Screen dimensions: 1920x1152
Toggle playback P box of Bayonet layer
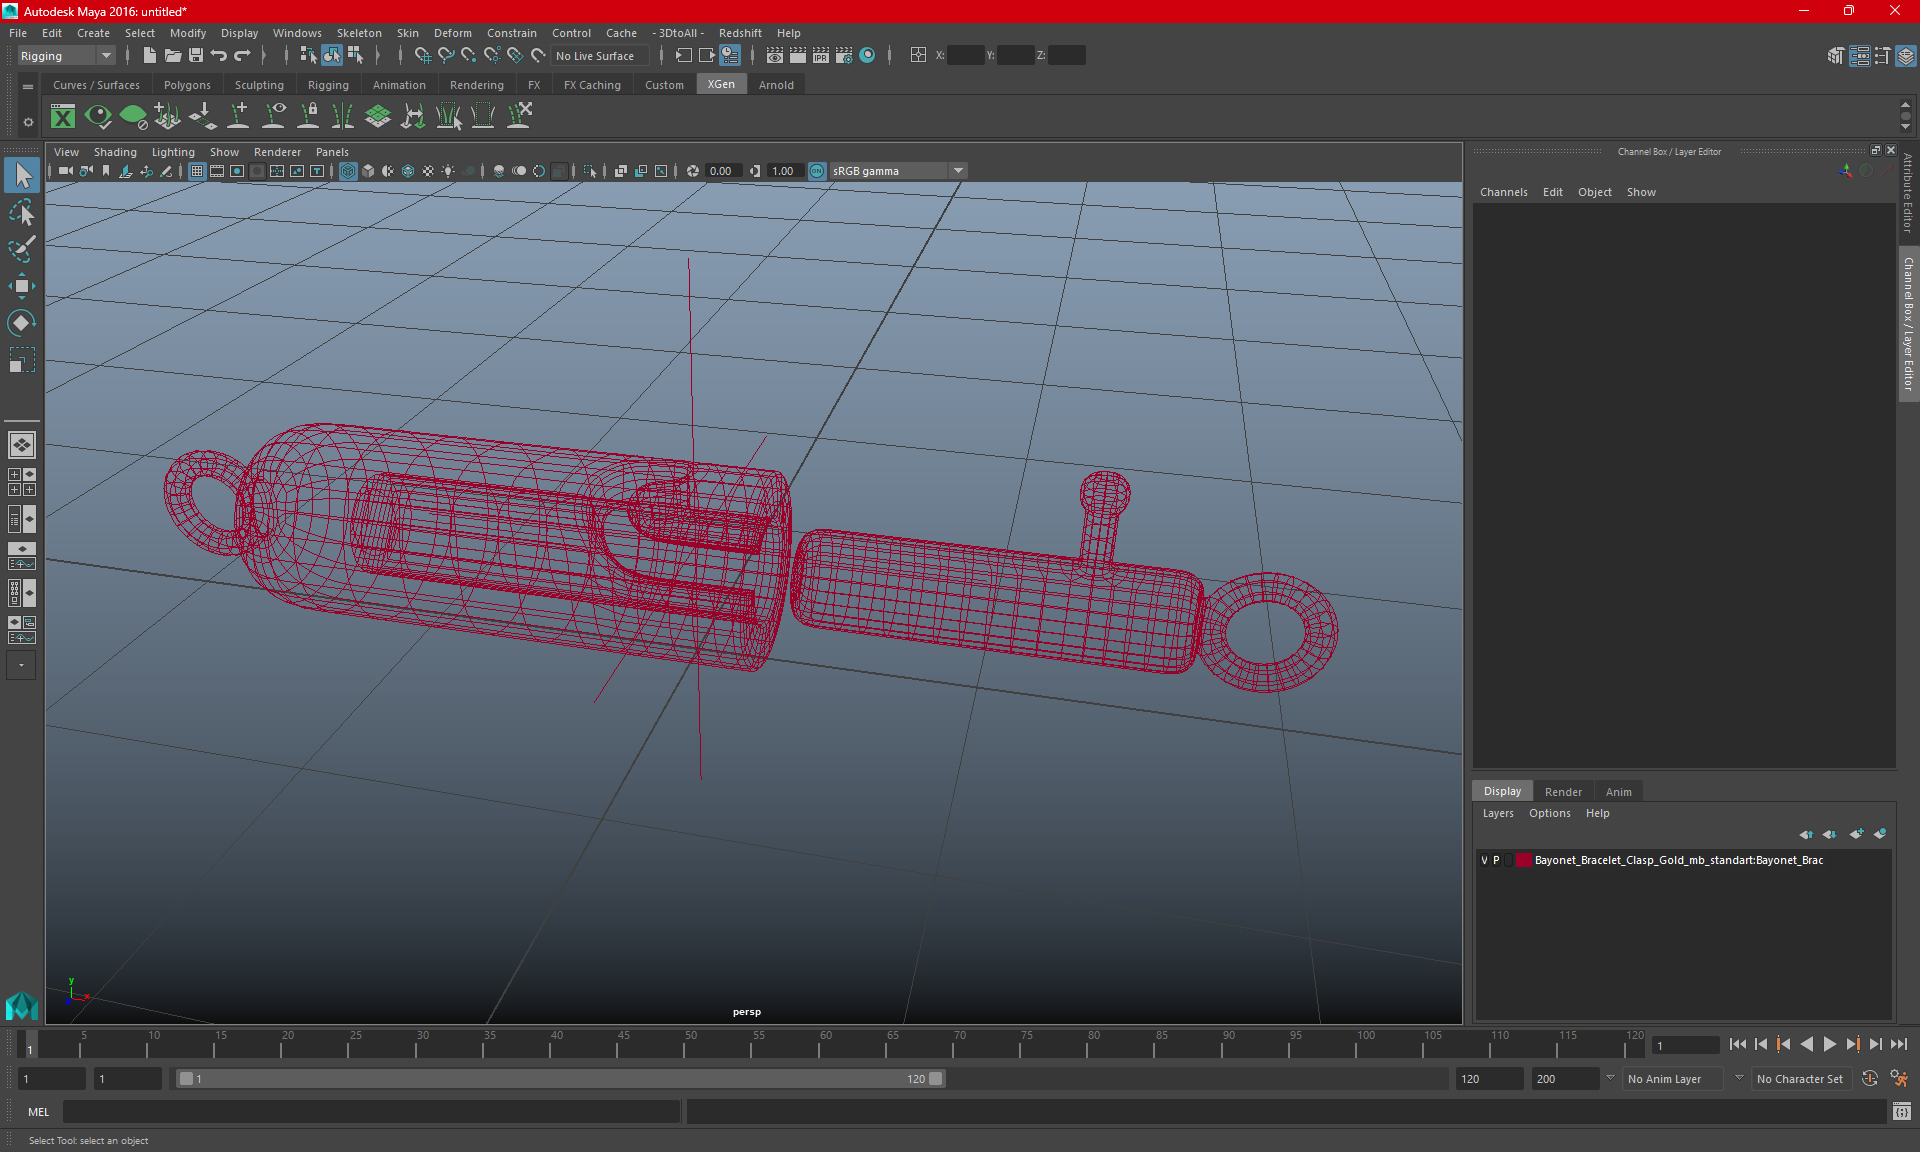[x=1497, y=860]
